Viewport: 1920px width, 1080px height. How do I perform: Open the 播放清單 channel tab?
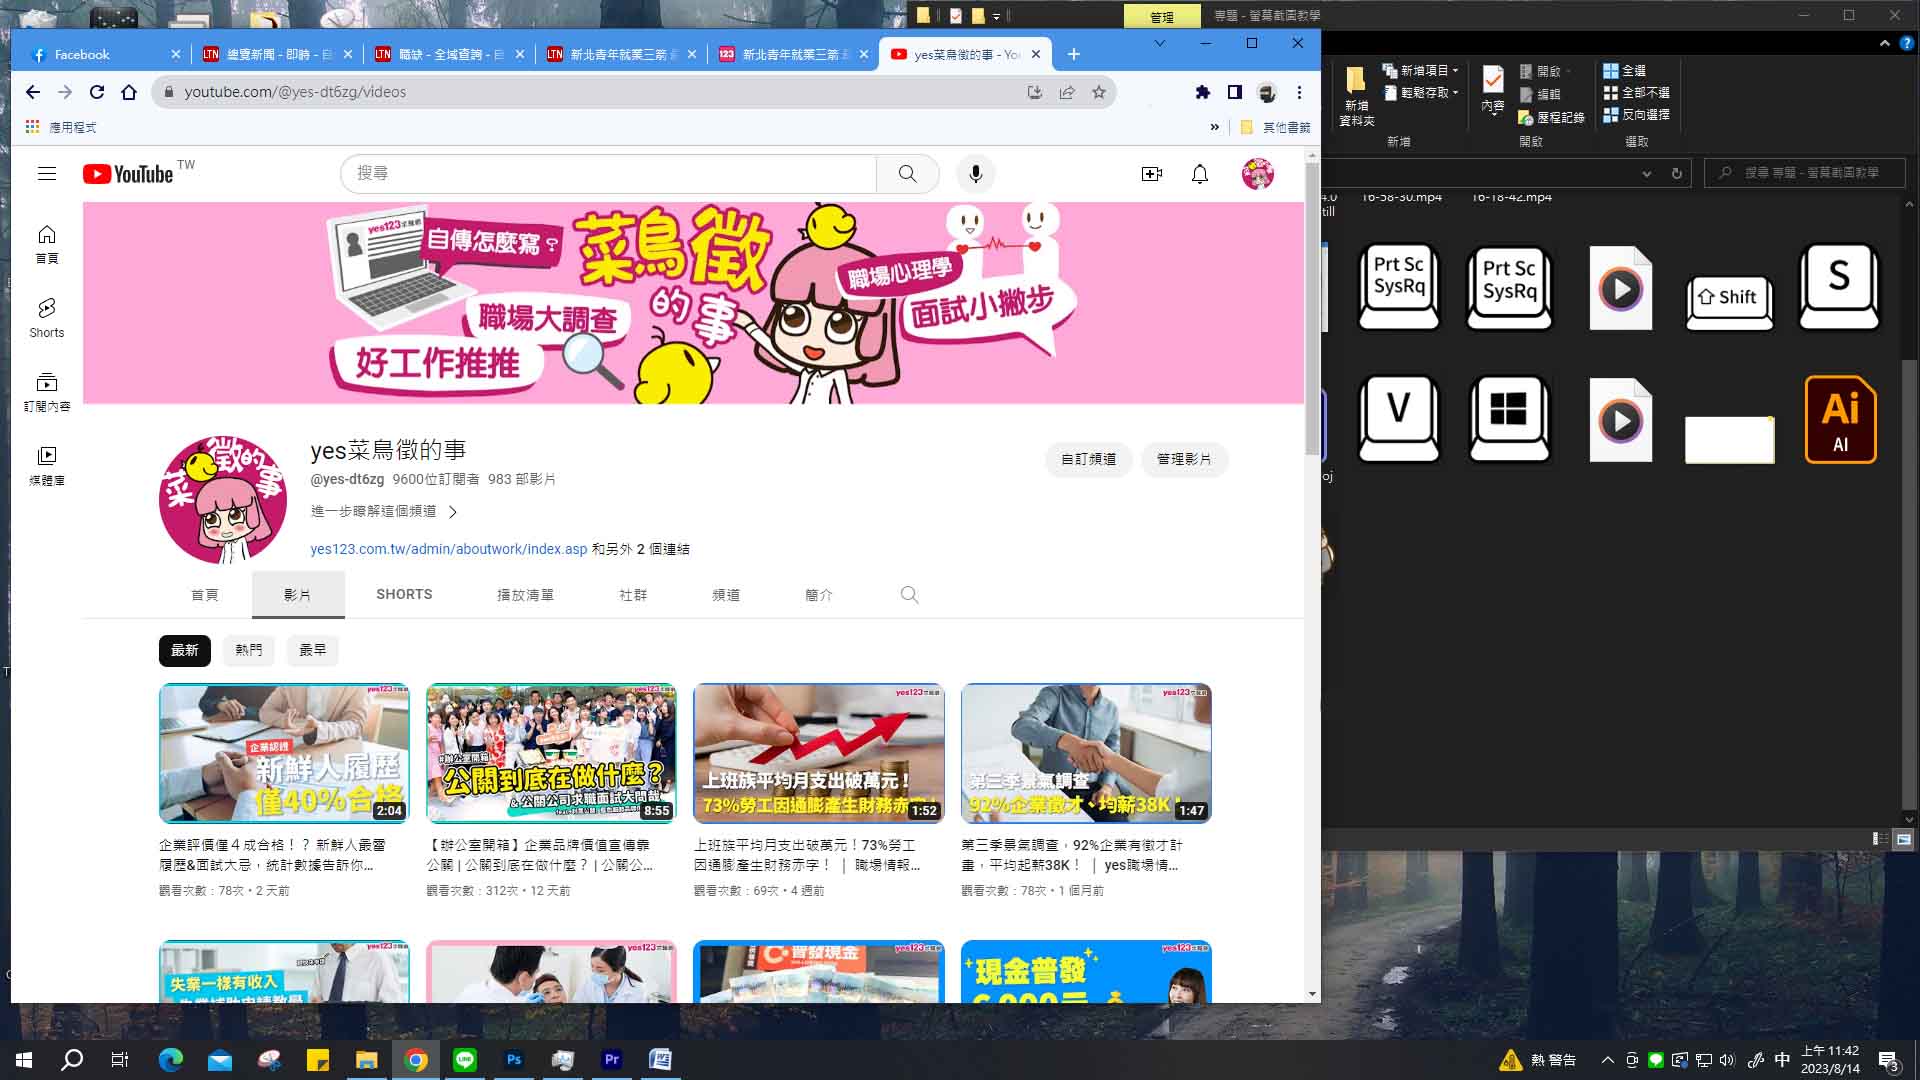(525, 595)
